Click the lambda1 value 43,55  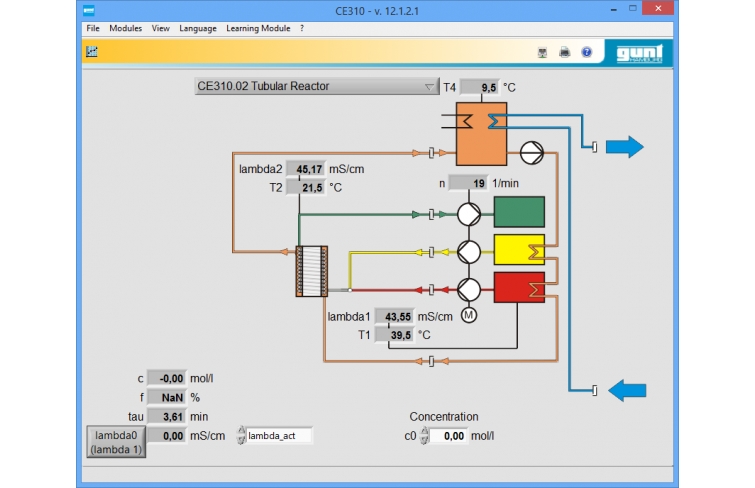tap(394, 317)
